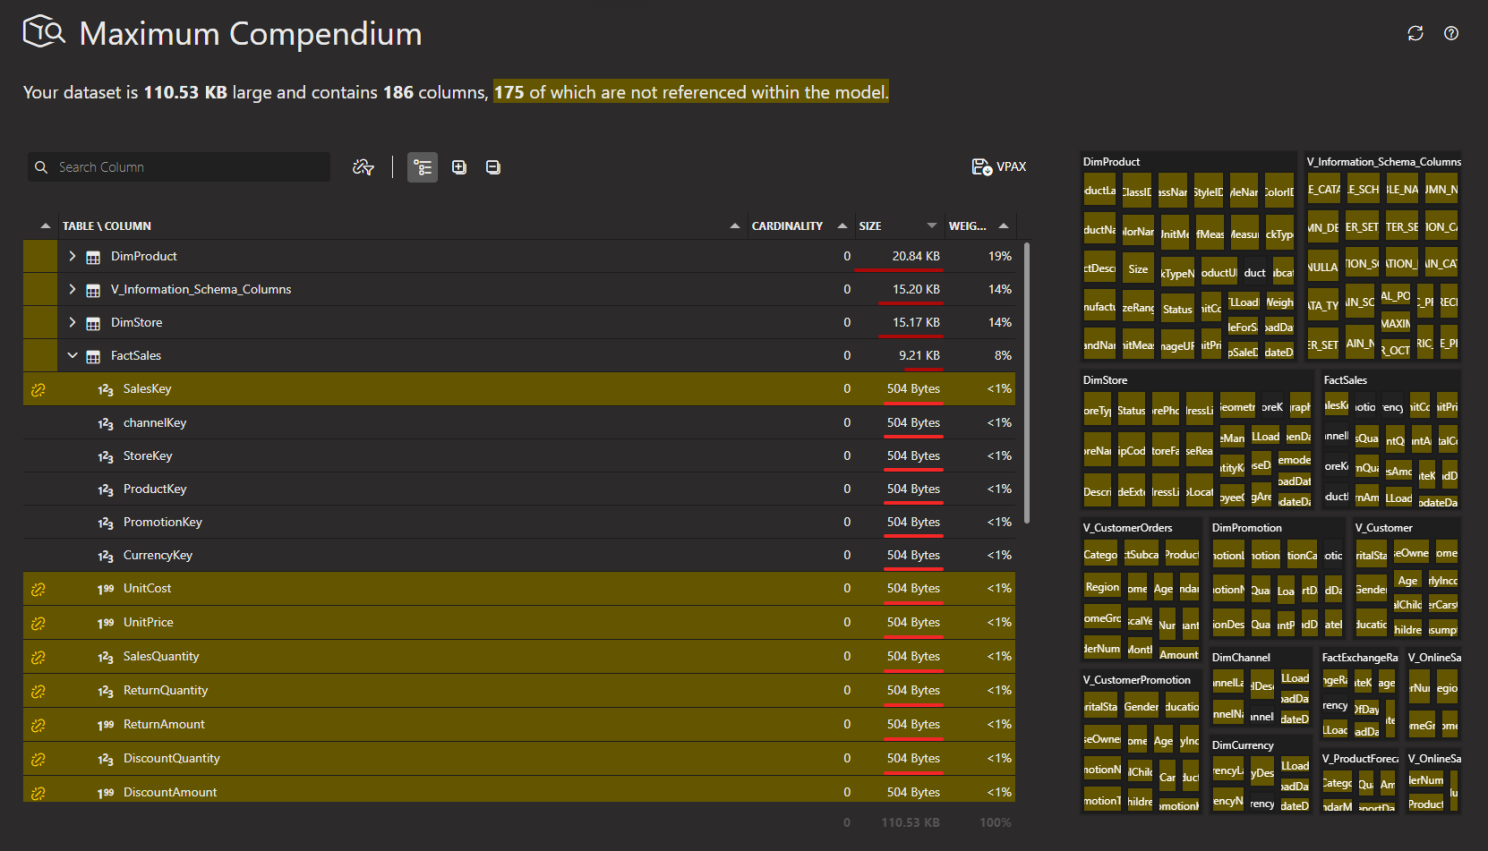Toggle the tree view mode button
Viewport: 1488px width, 851px height.
(422, 167)
